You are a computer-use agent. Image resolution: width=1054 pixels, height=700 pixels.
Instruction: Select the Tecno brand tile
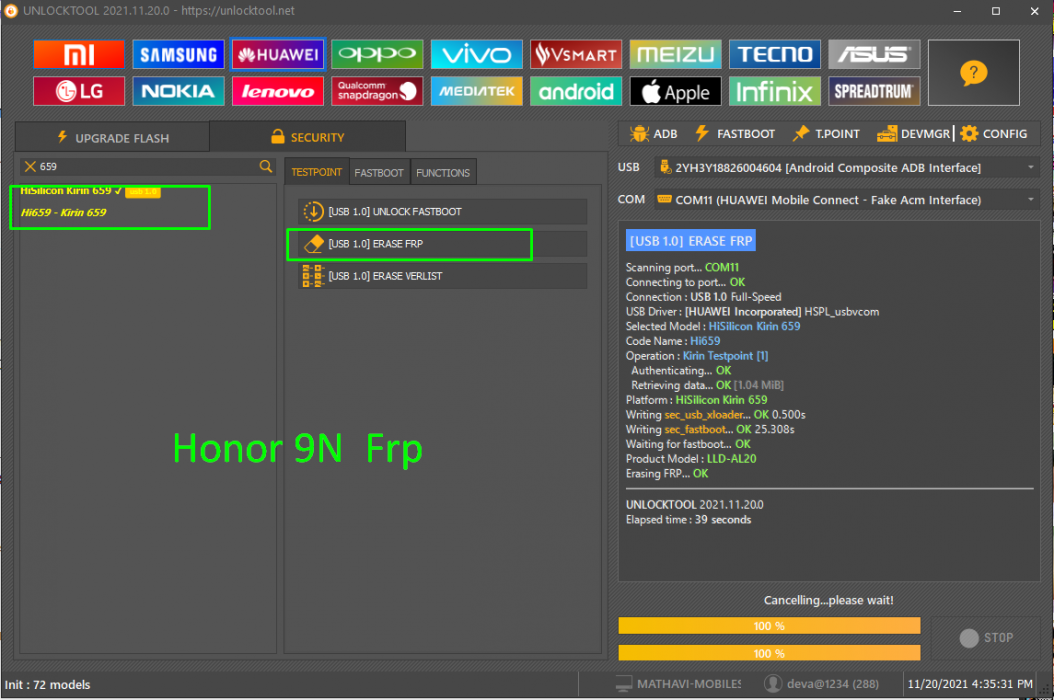775,54
